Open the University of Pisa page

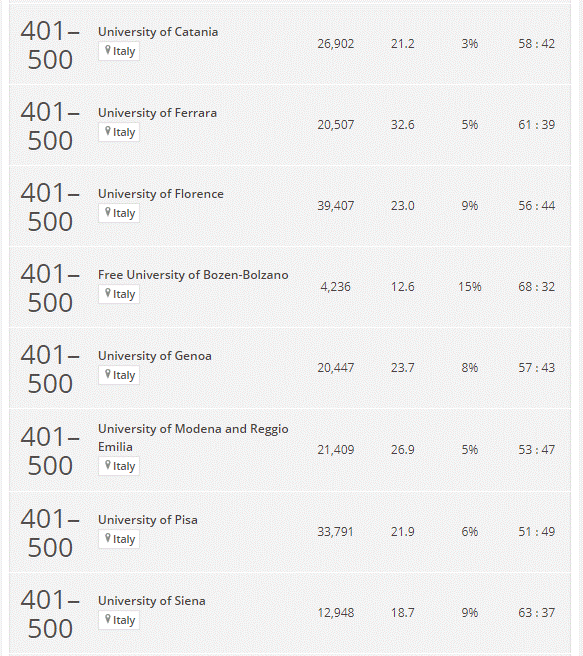[148, 520]
